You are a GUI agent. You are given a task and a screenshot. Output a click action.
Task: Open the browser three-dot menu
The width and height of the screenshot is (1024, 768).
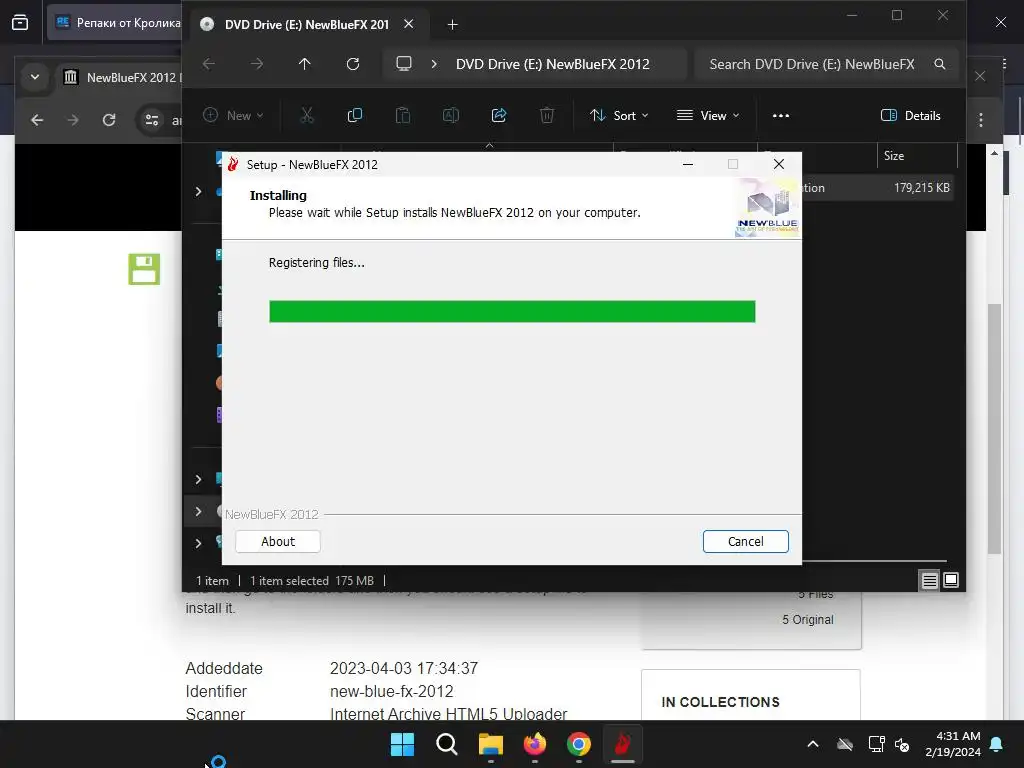[x=980, y=120]
